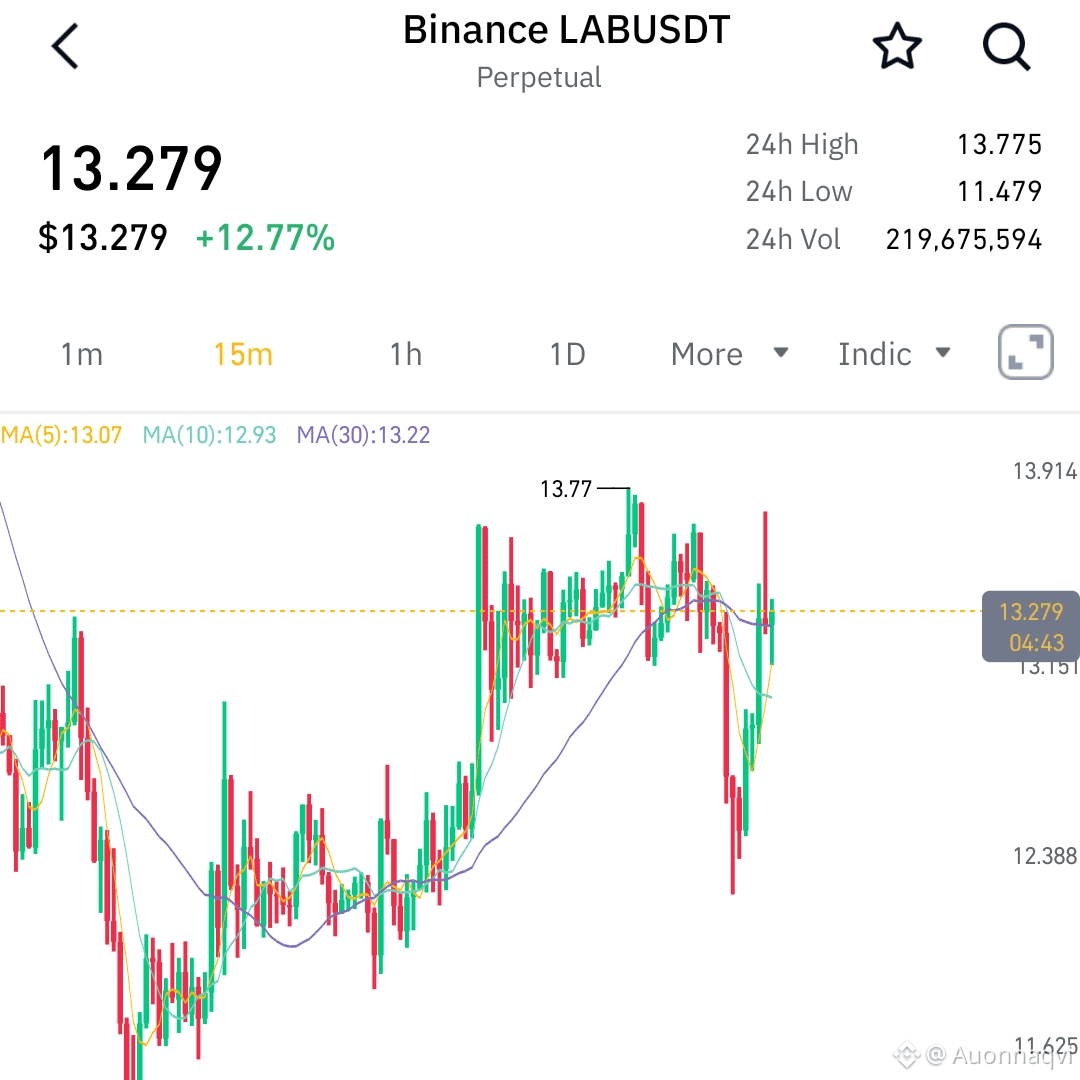This screenshot has height=1080, width=1080.
Task: Tap the large 13.279 price
Action: 132,168
